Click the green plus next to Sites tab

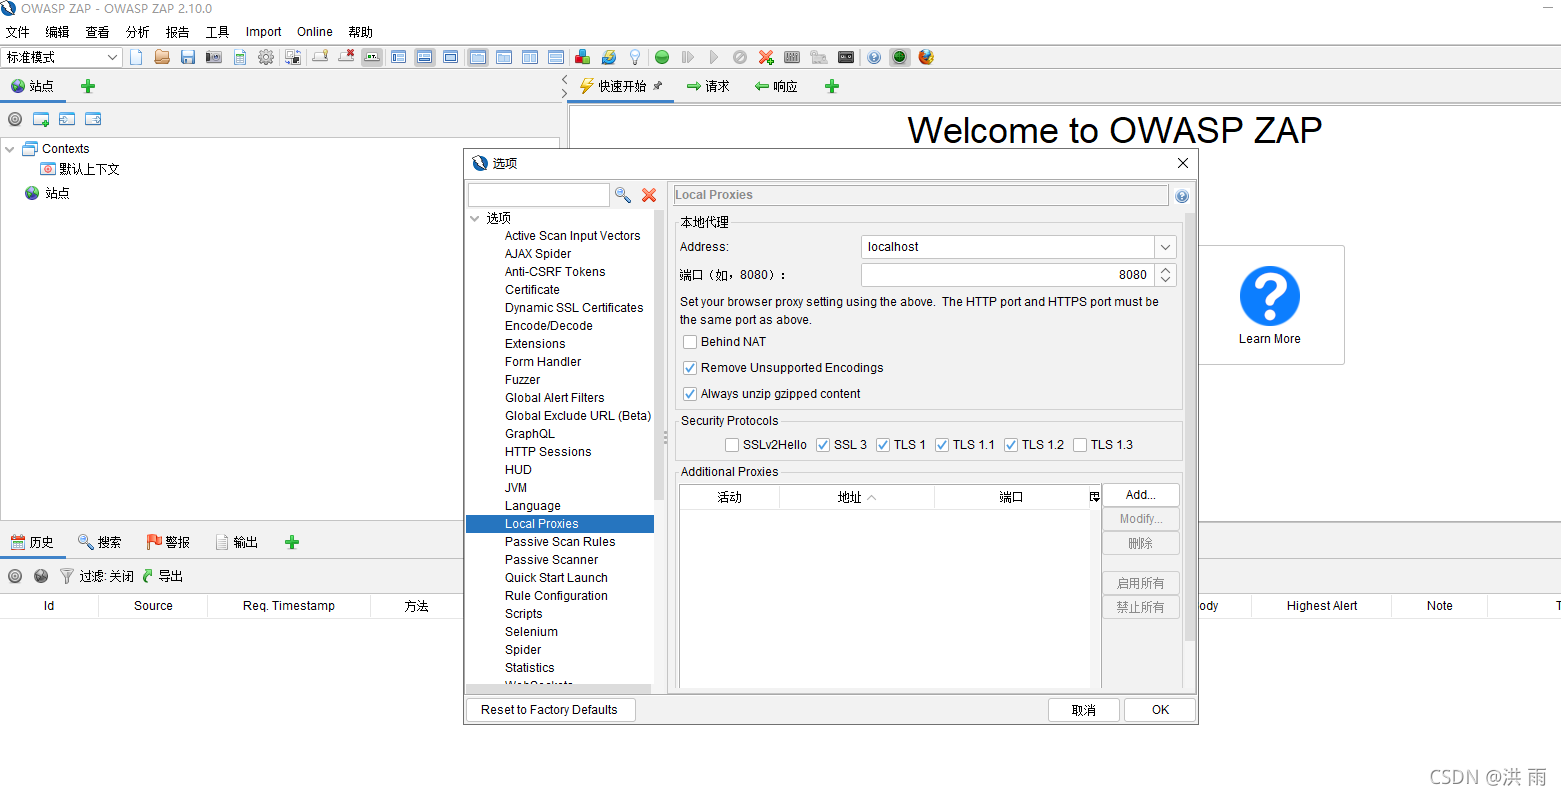click(88, 86)
